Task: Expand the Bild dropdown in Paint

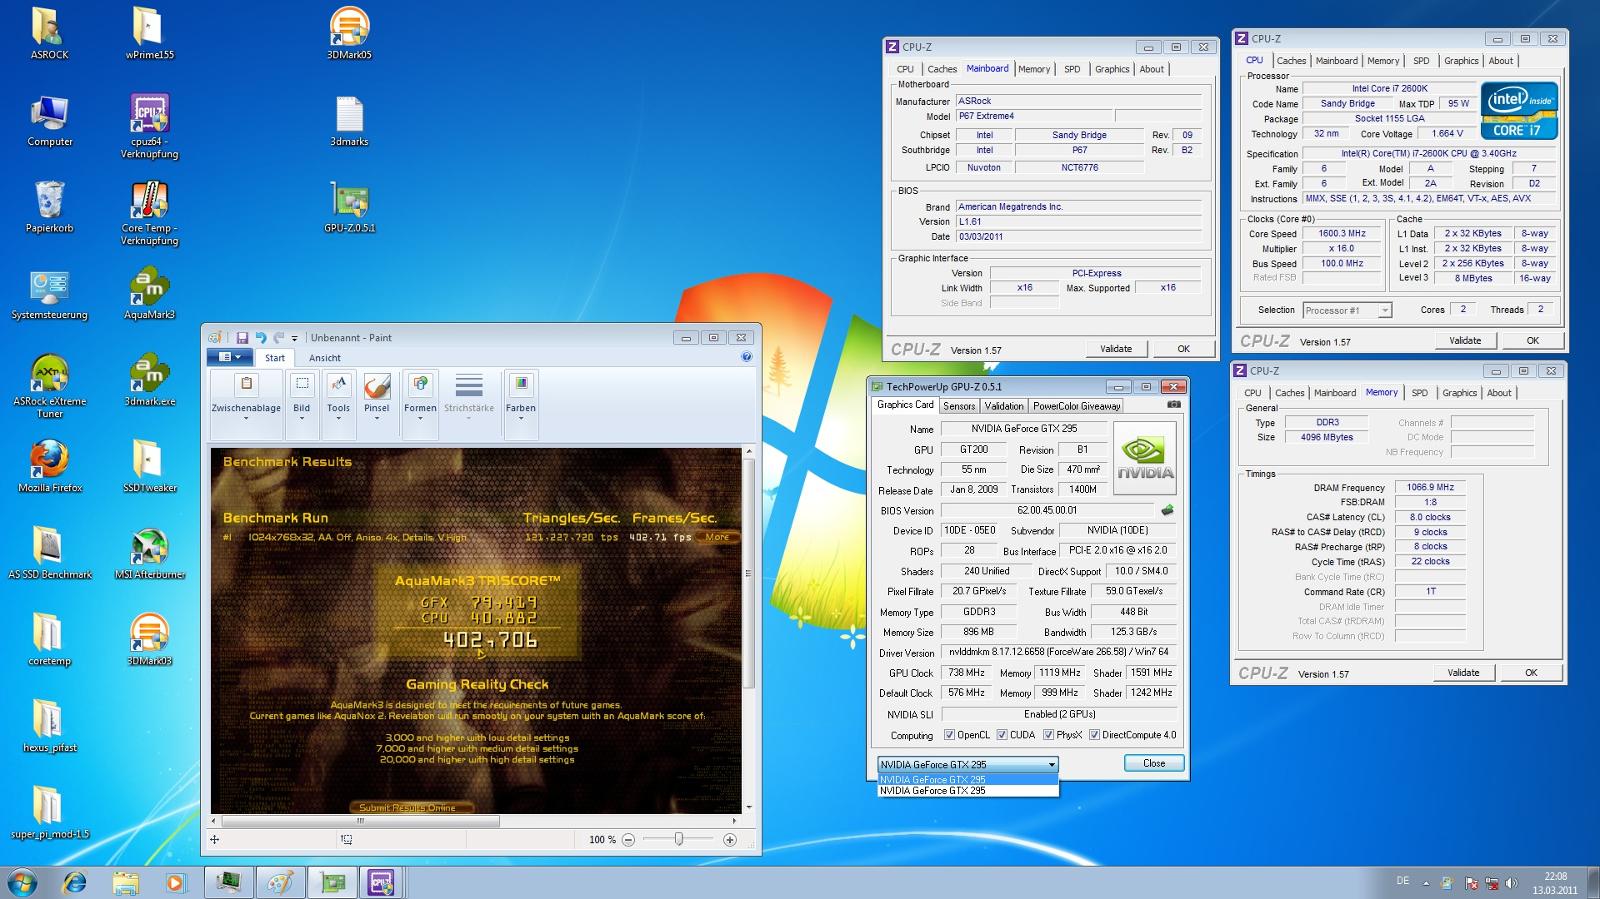Action: tap(302, 418)
